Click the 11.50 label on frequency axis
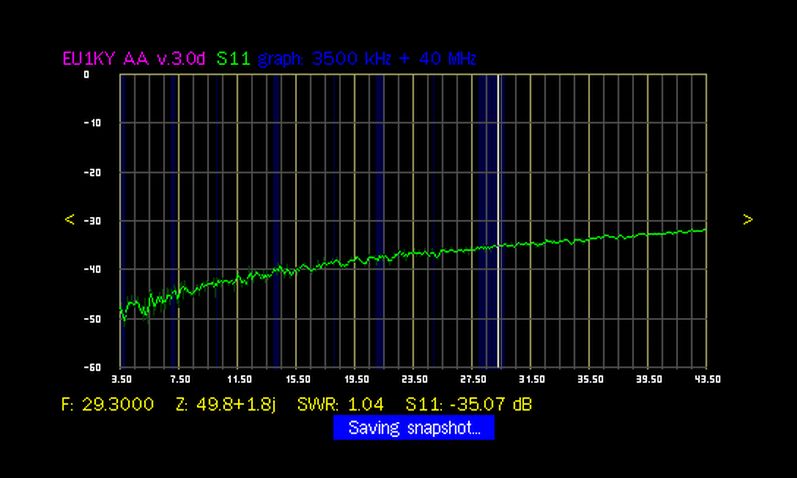The height and width of the screenshot is (478, 797). pyautogui.click(x=238, y=380)
